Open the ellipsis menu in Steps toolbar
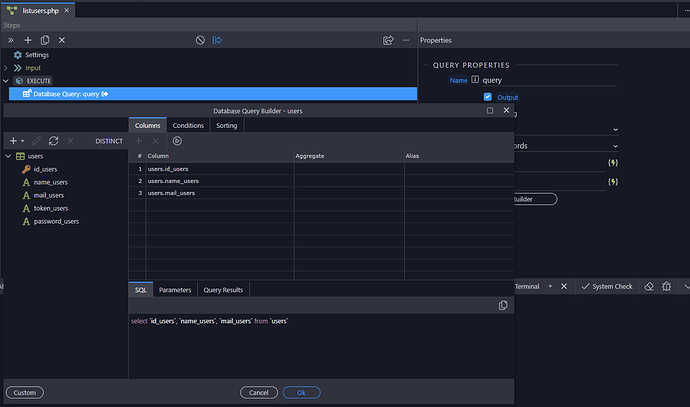Image resolution: width=690 pixels, height=407 pixels. (406, 40)
